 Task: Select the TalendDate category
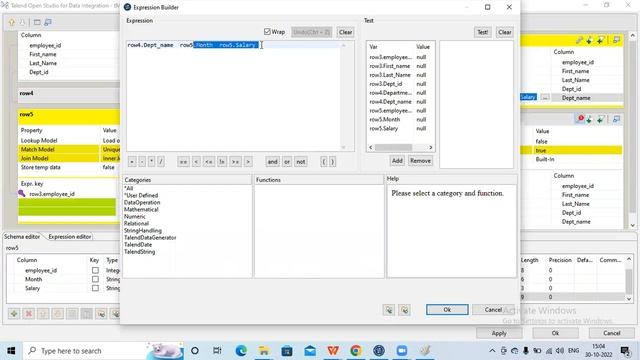(x=138, y=244)
